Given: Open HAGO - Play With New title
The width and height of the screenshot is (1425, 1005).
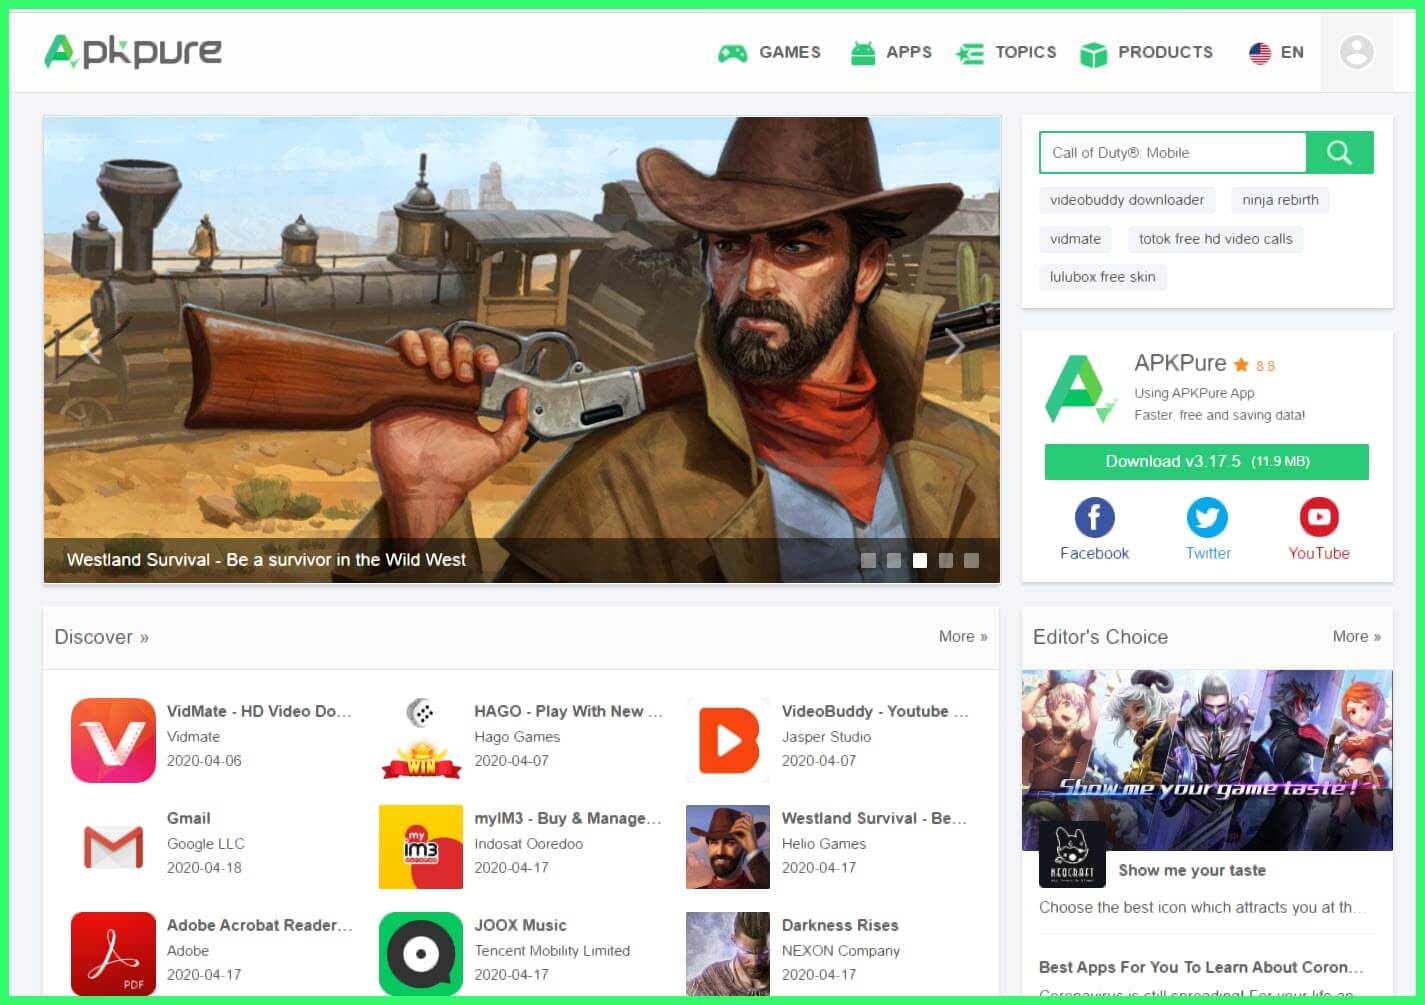Looking at the screenshot, I should 568,711.
